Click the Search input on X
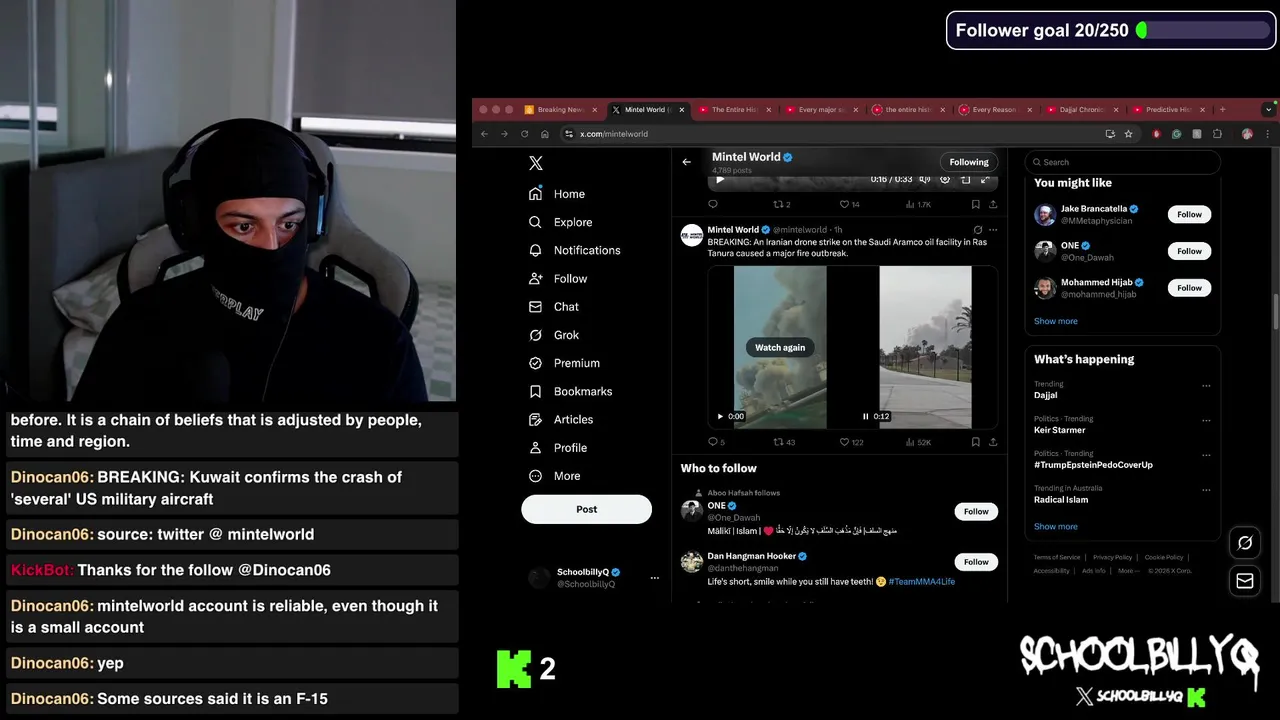This screenshot has width=1280, height=720. 1122,162
